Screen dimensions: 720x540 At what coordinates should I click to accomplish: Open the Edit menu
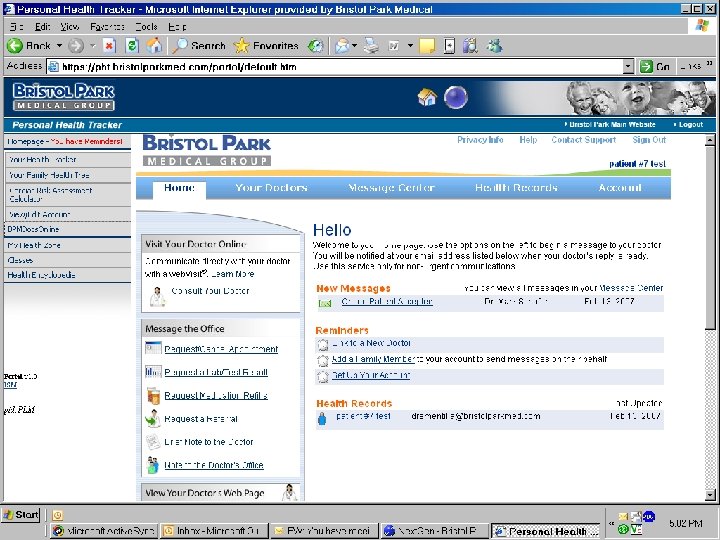pos(43,27)
